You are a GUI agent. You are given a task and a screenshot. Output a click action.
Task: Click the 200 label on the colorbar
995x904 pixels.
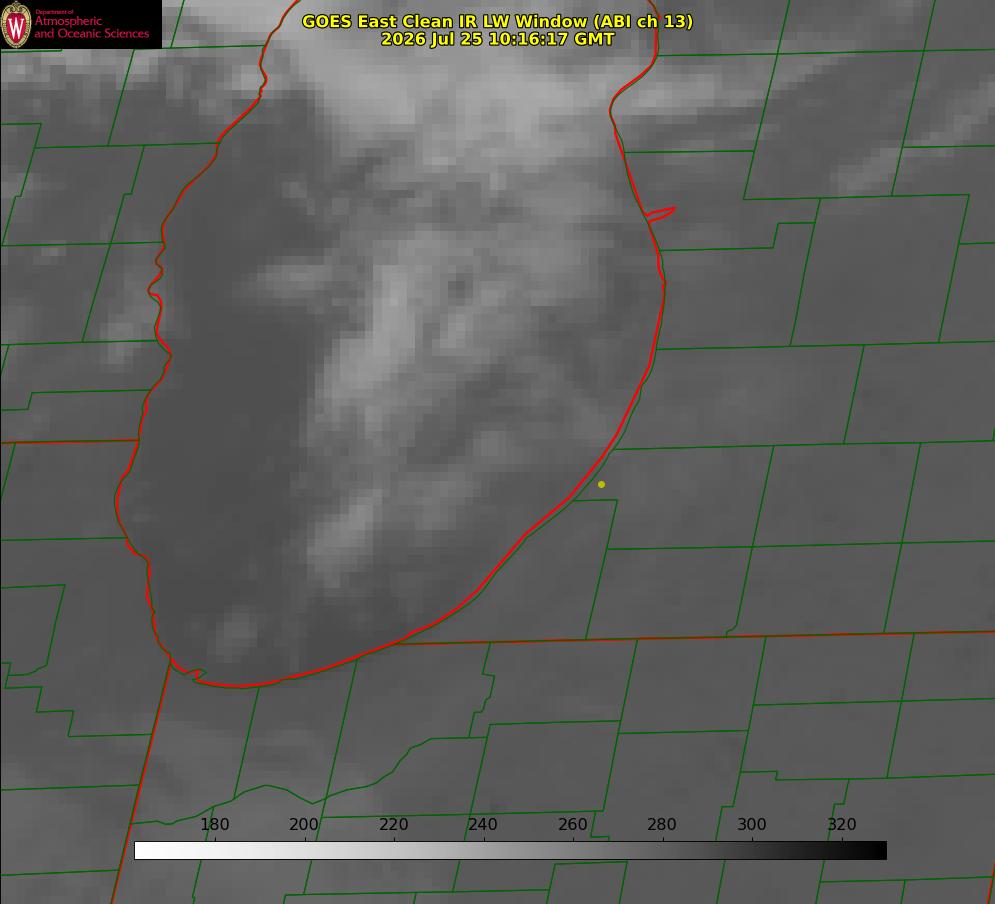(304, 824)
